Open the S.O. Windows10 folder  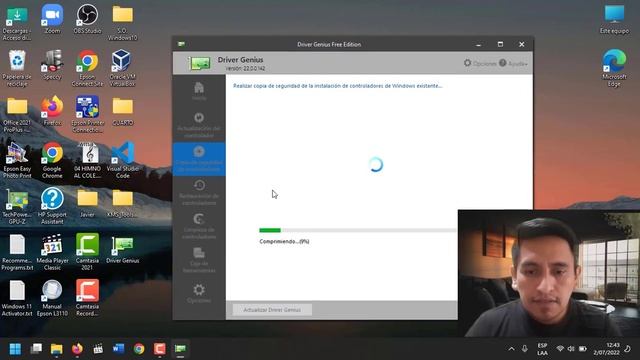(x=122, y=23)
